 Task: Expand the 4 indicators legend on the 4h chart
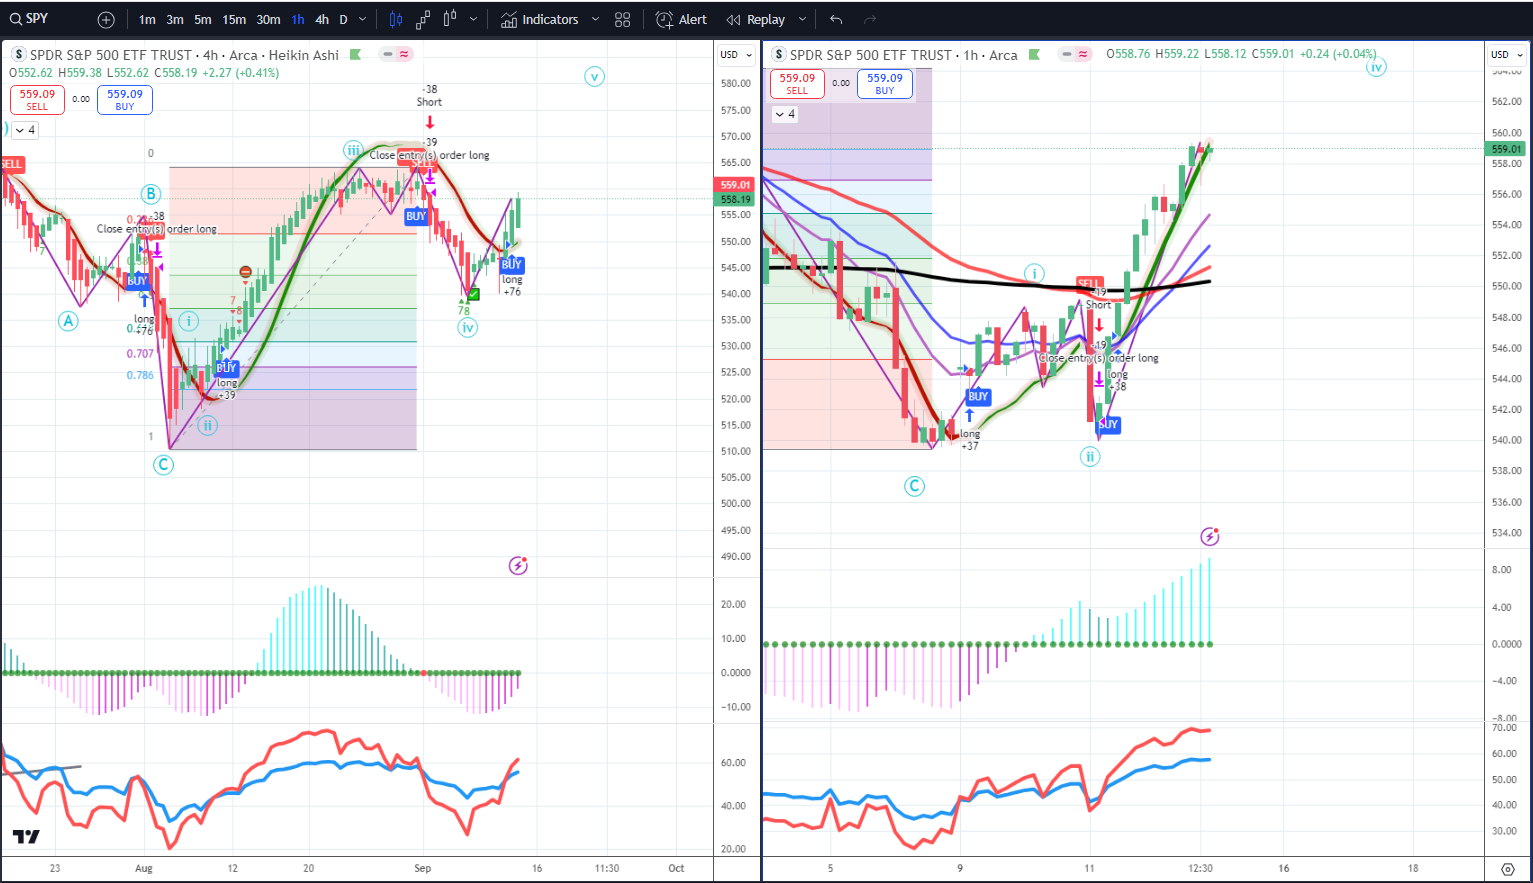[24, 130]
